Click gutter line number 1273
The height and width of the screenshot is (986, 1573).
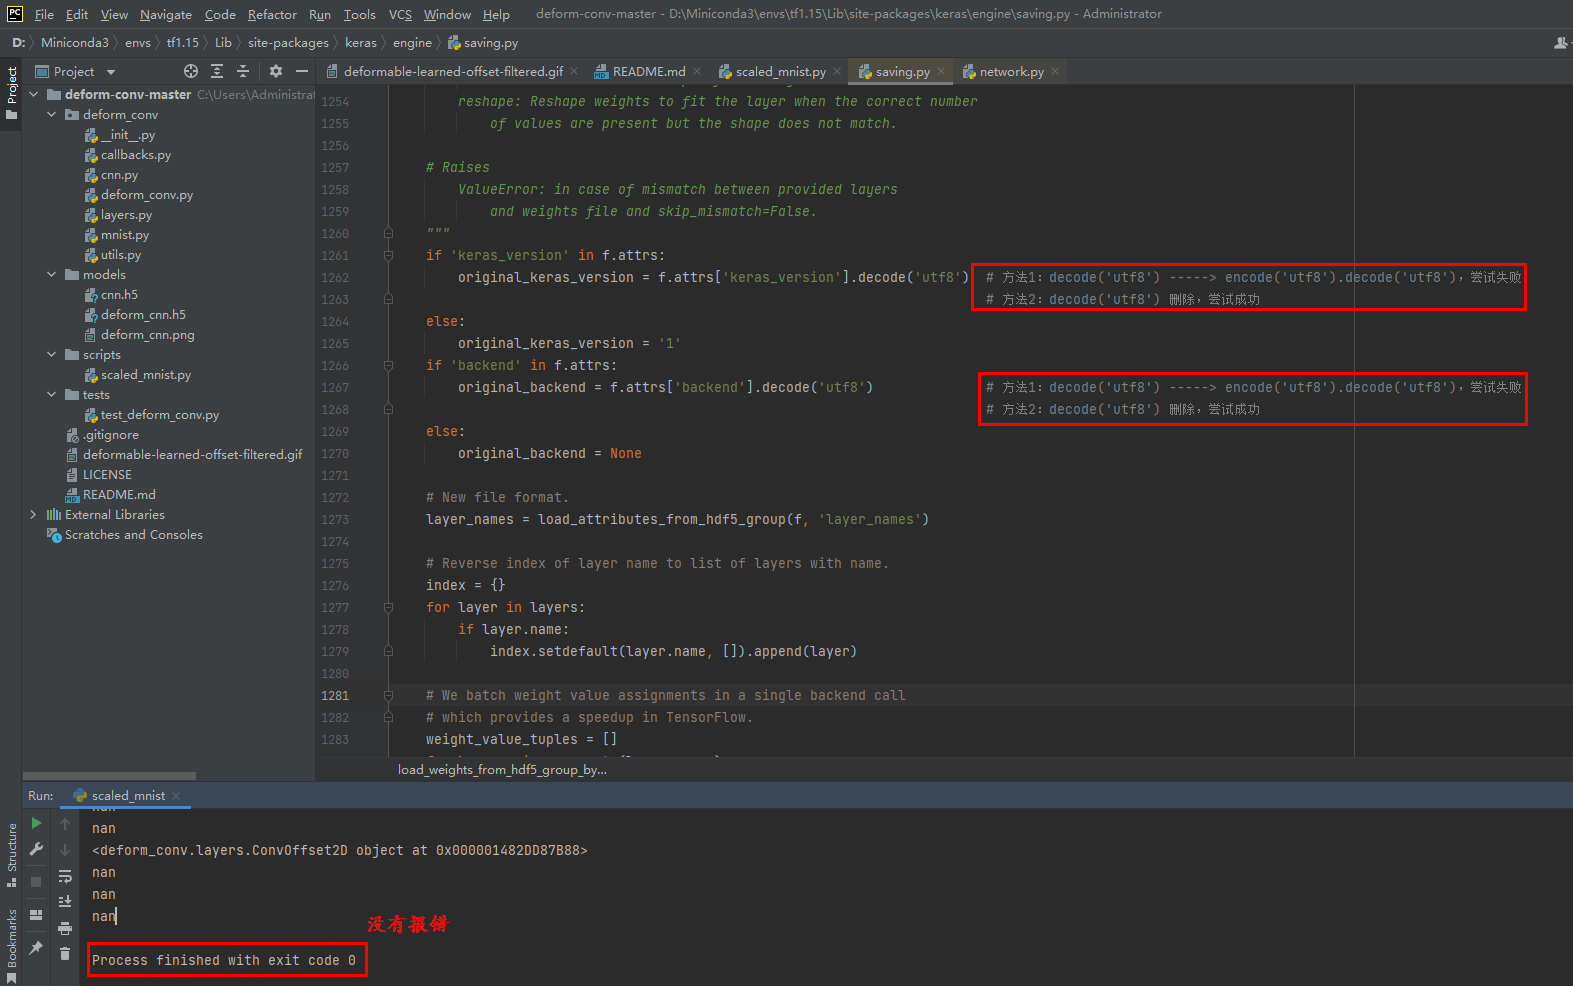335,519
